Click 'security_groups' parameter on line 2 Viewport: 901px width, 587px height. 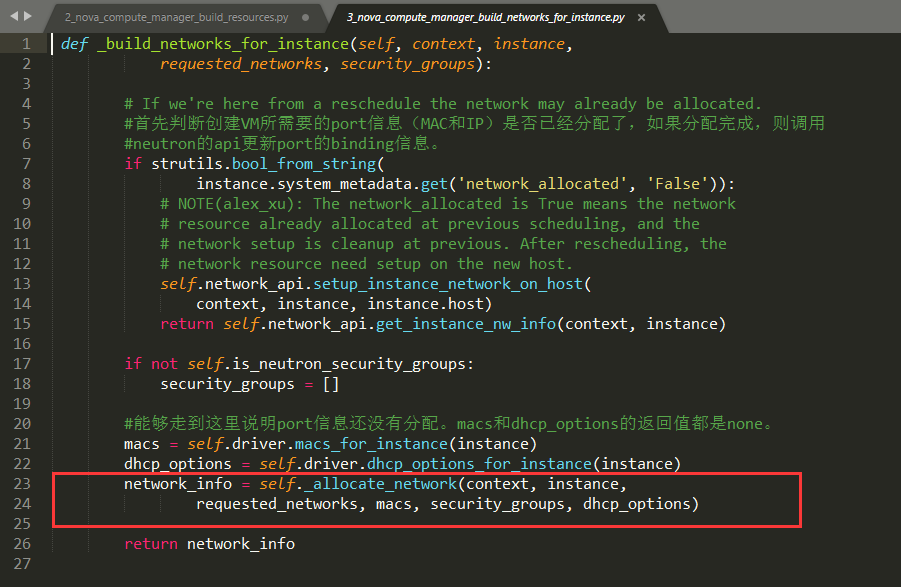[408, 64]
